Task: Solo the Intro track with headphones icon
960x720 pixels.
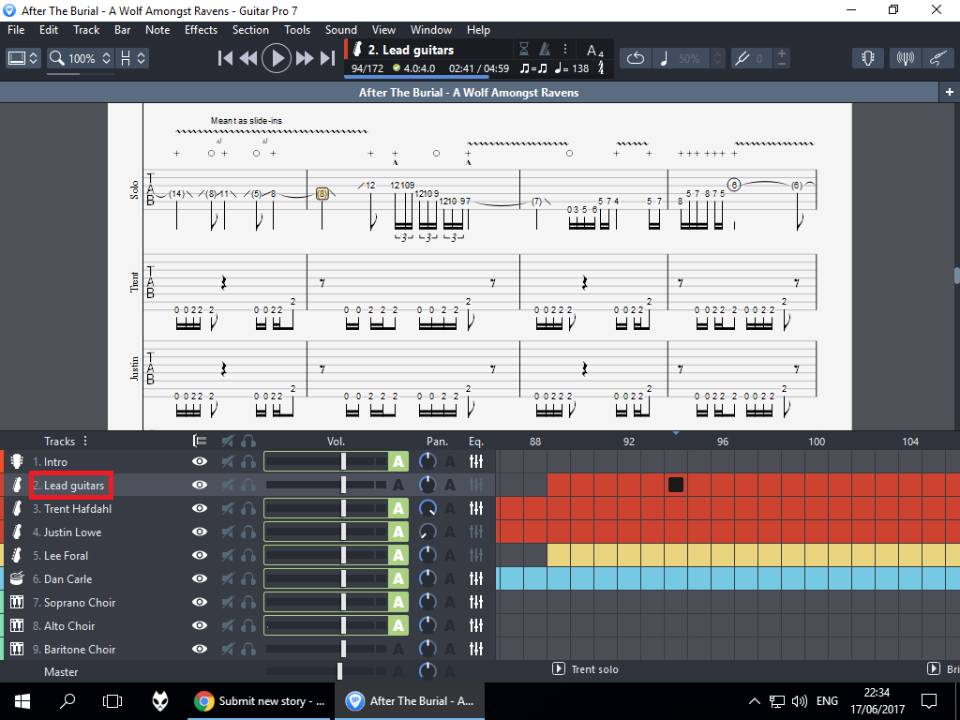Action: [x=248, y=462]
